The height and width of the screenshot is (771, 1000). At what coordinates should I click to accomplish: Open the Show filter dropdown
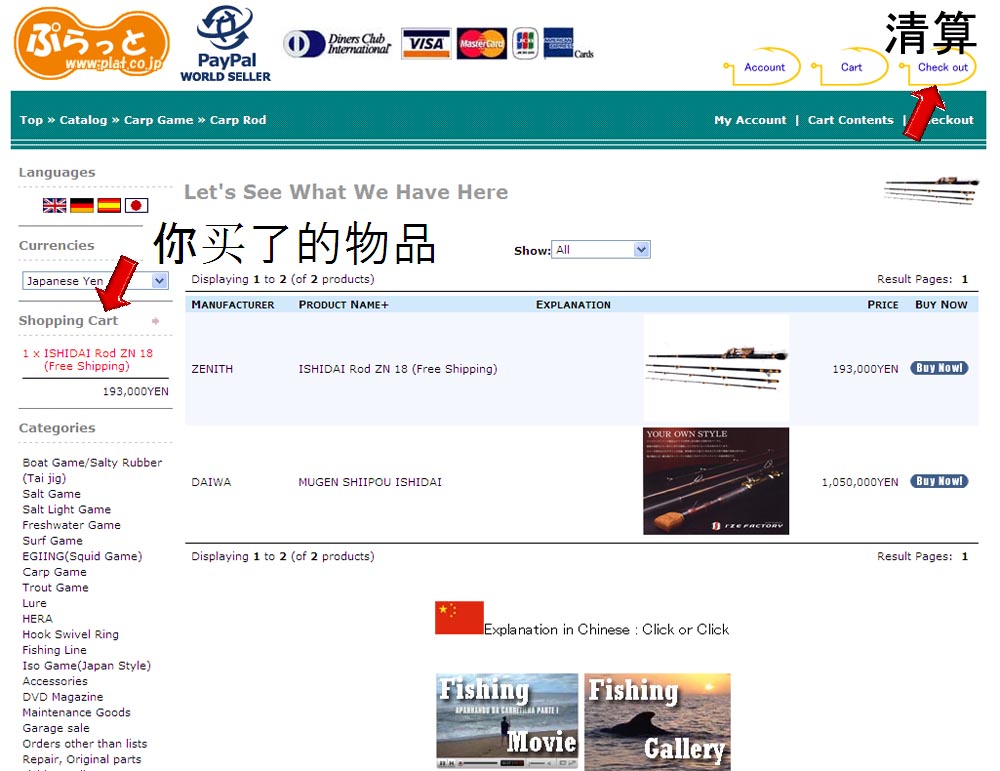(601, 250)
